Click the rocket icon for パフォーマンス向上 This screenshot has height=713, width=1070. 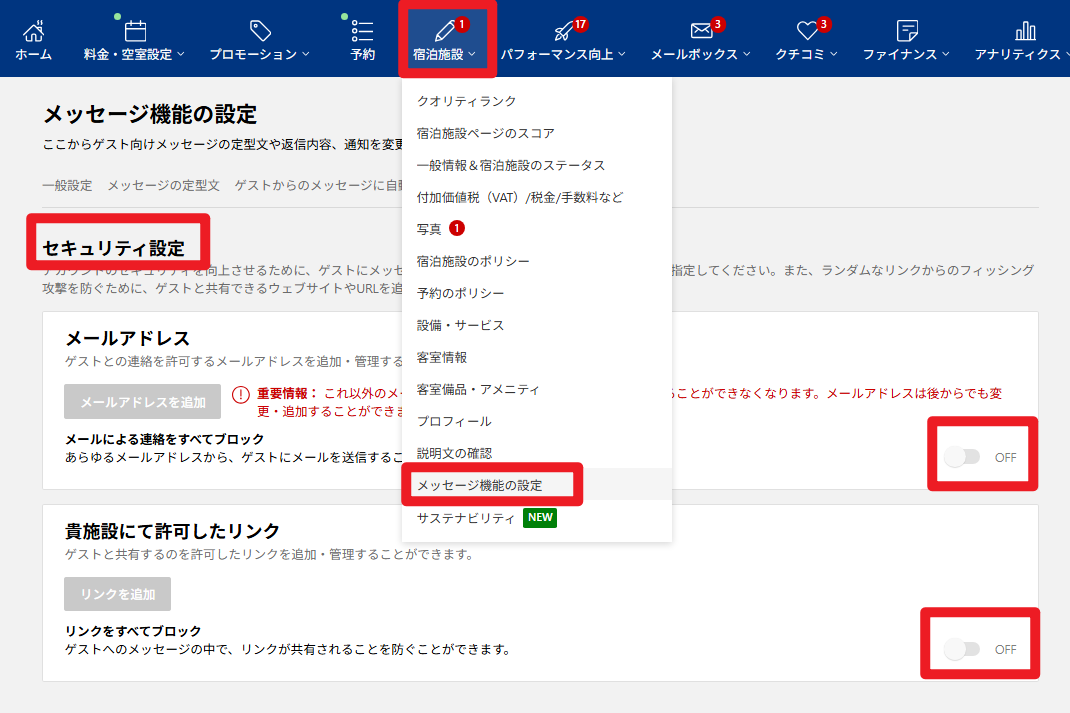coord(563,31)
